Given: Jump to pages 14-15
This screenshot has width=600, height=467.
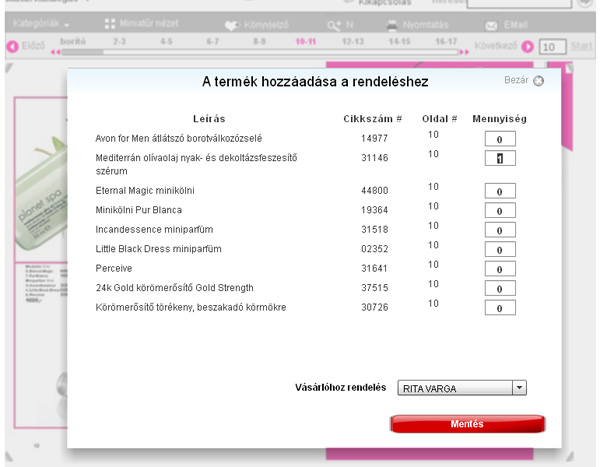Looking at the screenshot, I should tap(399, 41).
